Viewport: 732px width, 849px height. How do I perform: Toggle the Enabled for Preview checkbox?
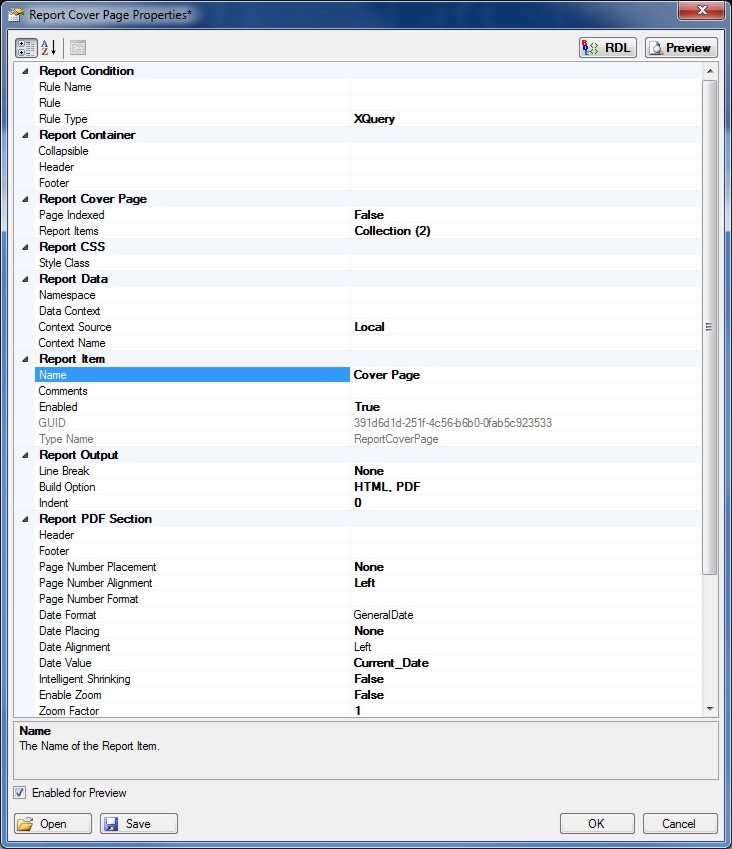pyautogui.click(x=21, y=793)
